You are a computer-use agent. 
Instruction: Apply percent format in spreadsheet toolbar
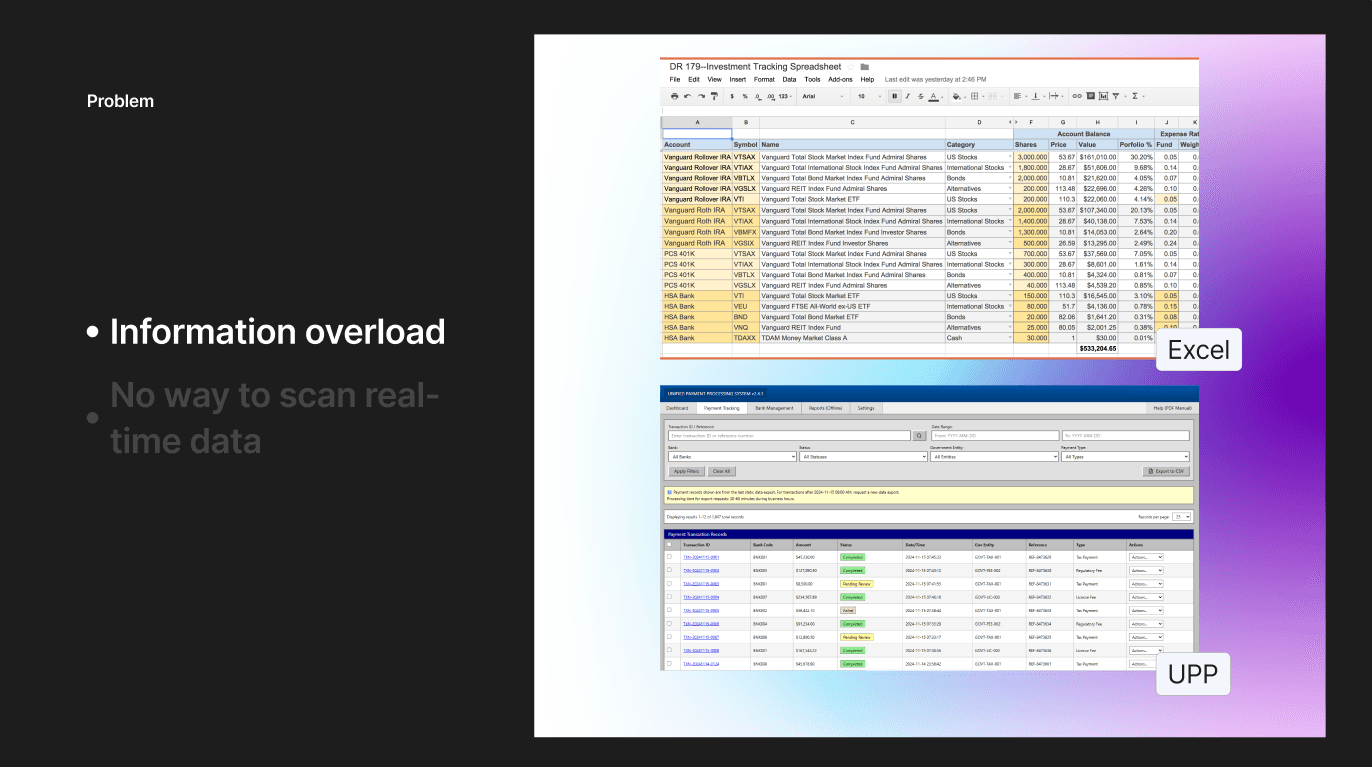(x=745, y=96)
